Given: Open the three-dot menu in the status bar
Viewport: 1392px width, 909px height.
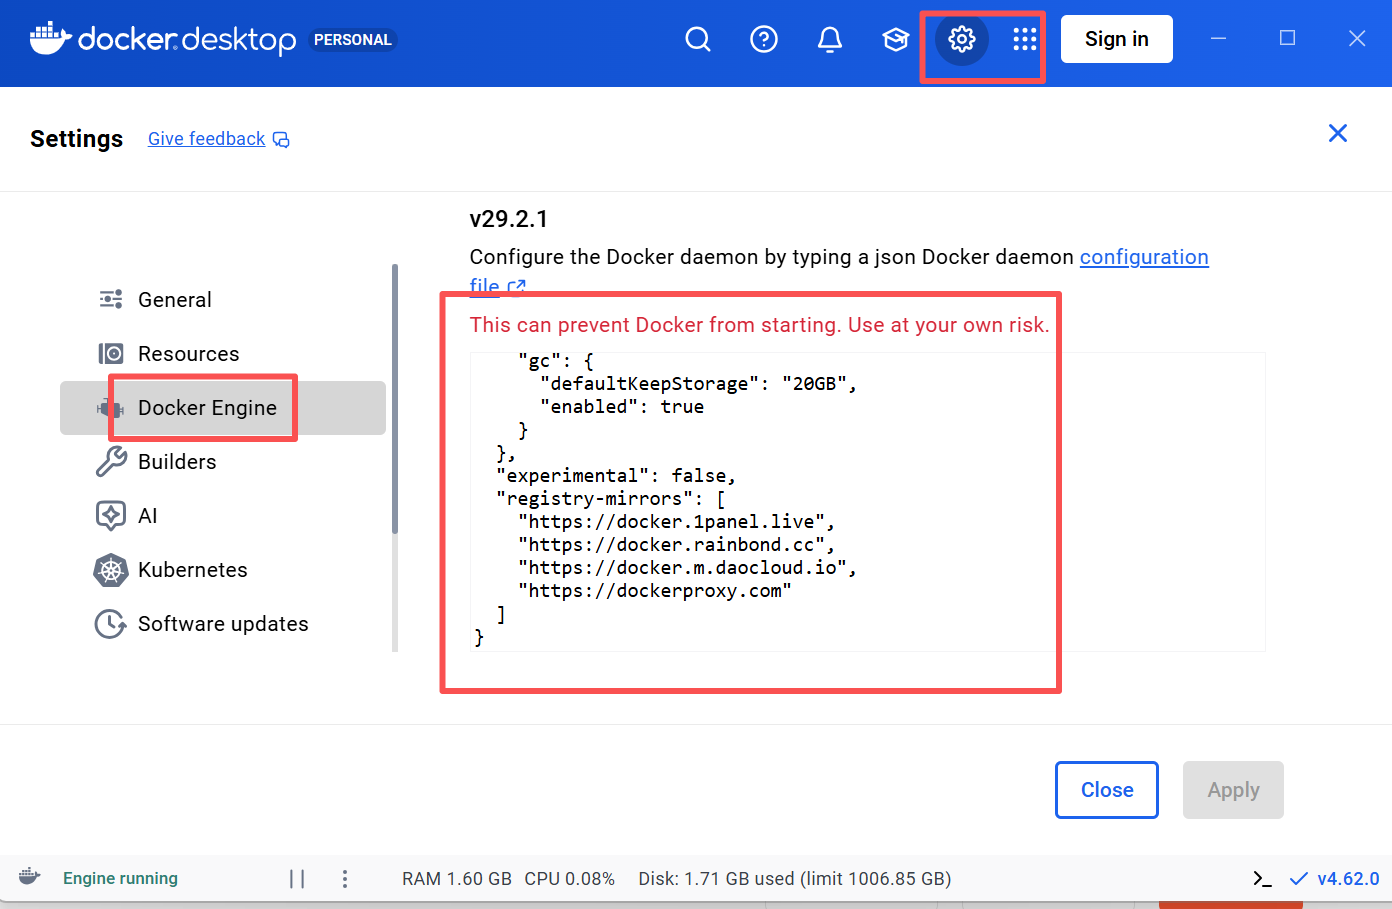Looking at the screenshot, I should pyautogui.click(x=344, y=878).
